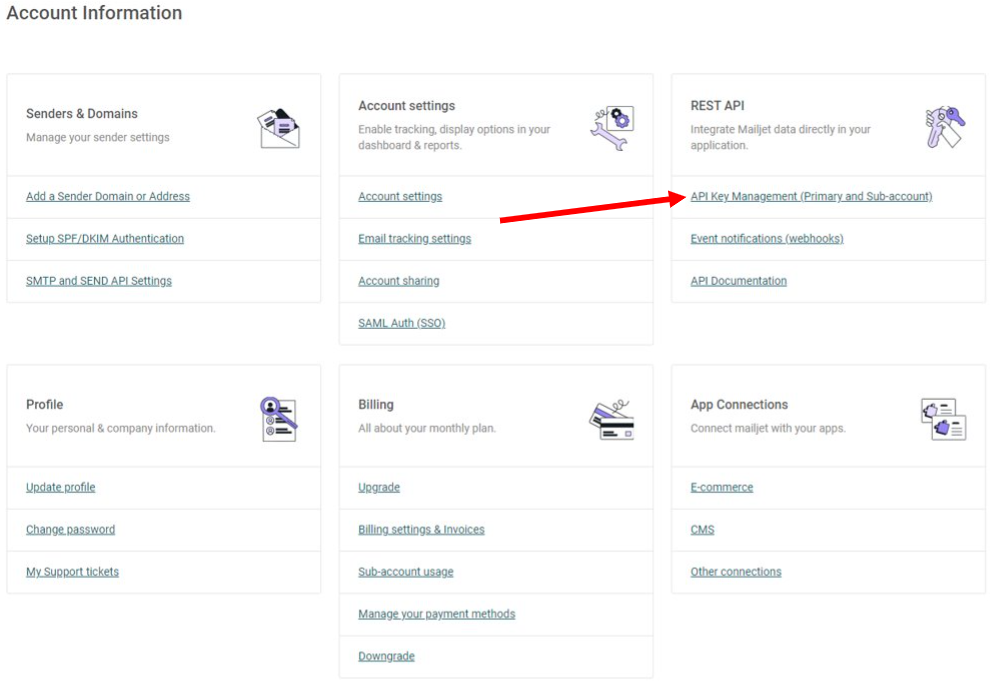This screenshot has width=994, height=683.
Task: Click the Upgrade link under Billing
Action: (379, 487)
